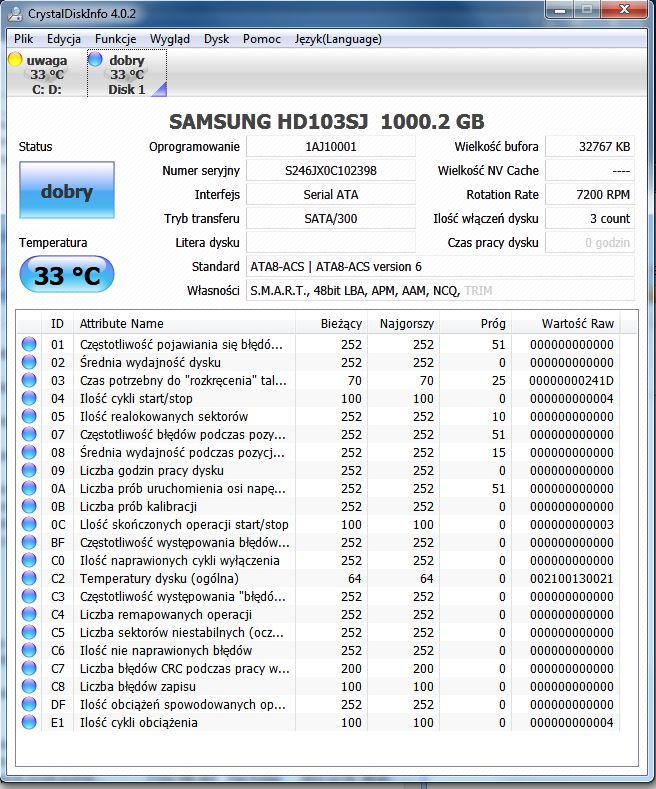Click the Próg column header
656x789 pixels.
click(475, 324)
